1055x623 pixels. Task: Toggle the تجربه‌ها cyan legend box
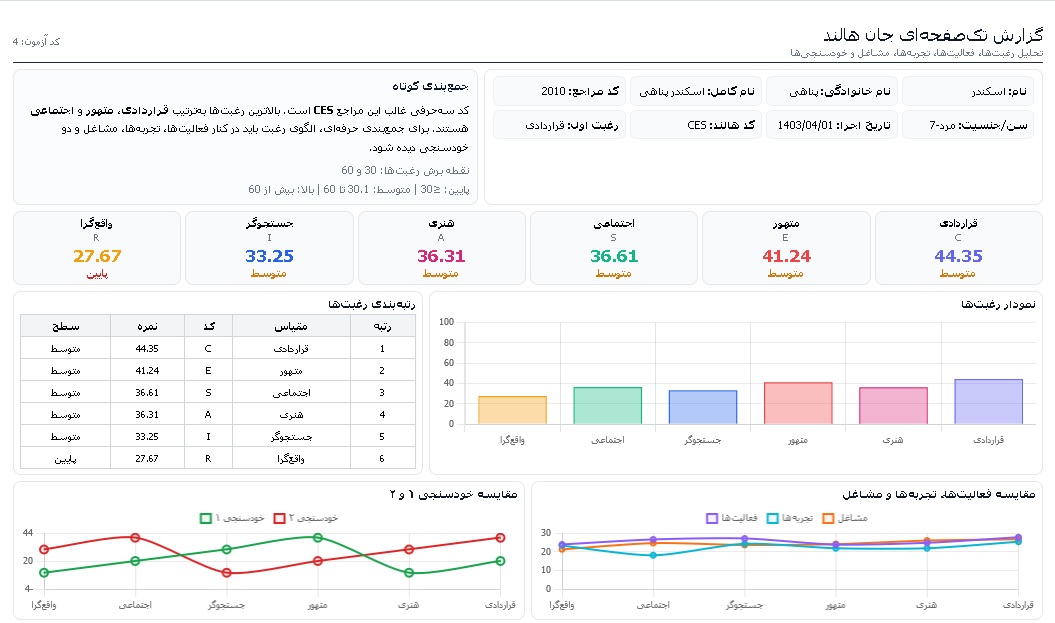[x=772, y=518]
